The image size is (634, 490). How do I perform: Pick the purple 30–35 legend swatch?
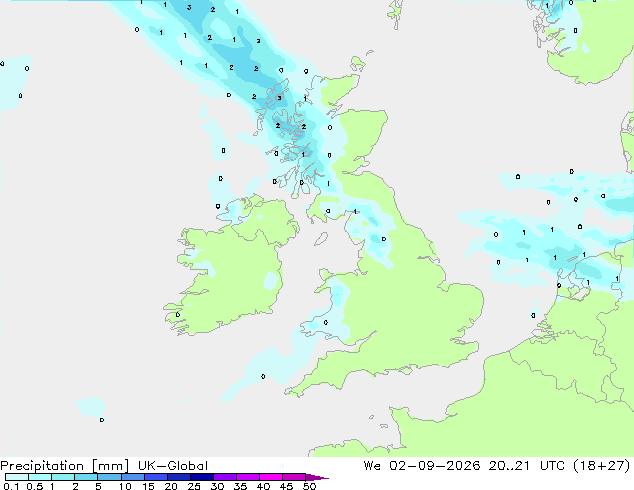click(225, 477)
